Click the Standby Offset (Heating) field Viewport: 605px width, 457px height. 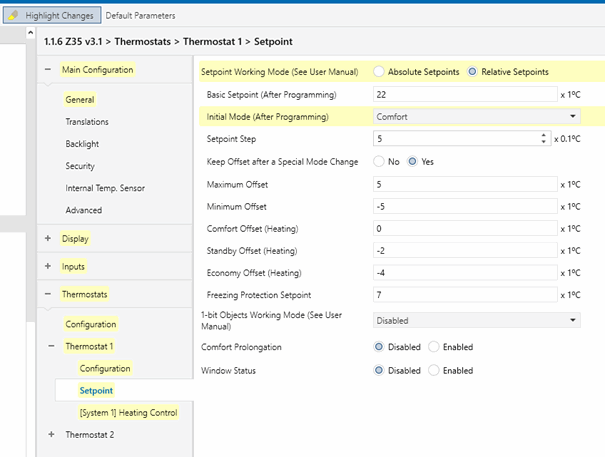click(x=465, y=251)
